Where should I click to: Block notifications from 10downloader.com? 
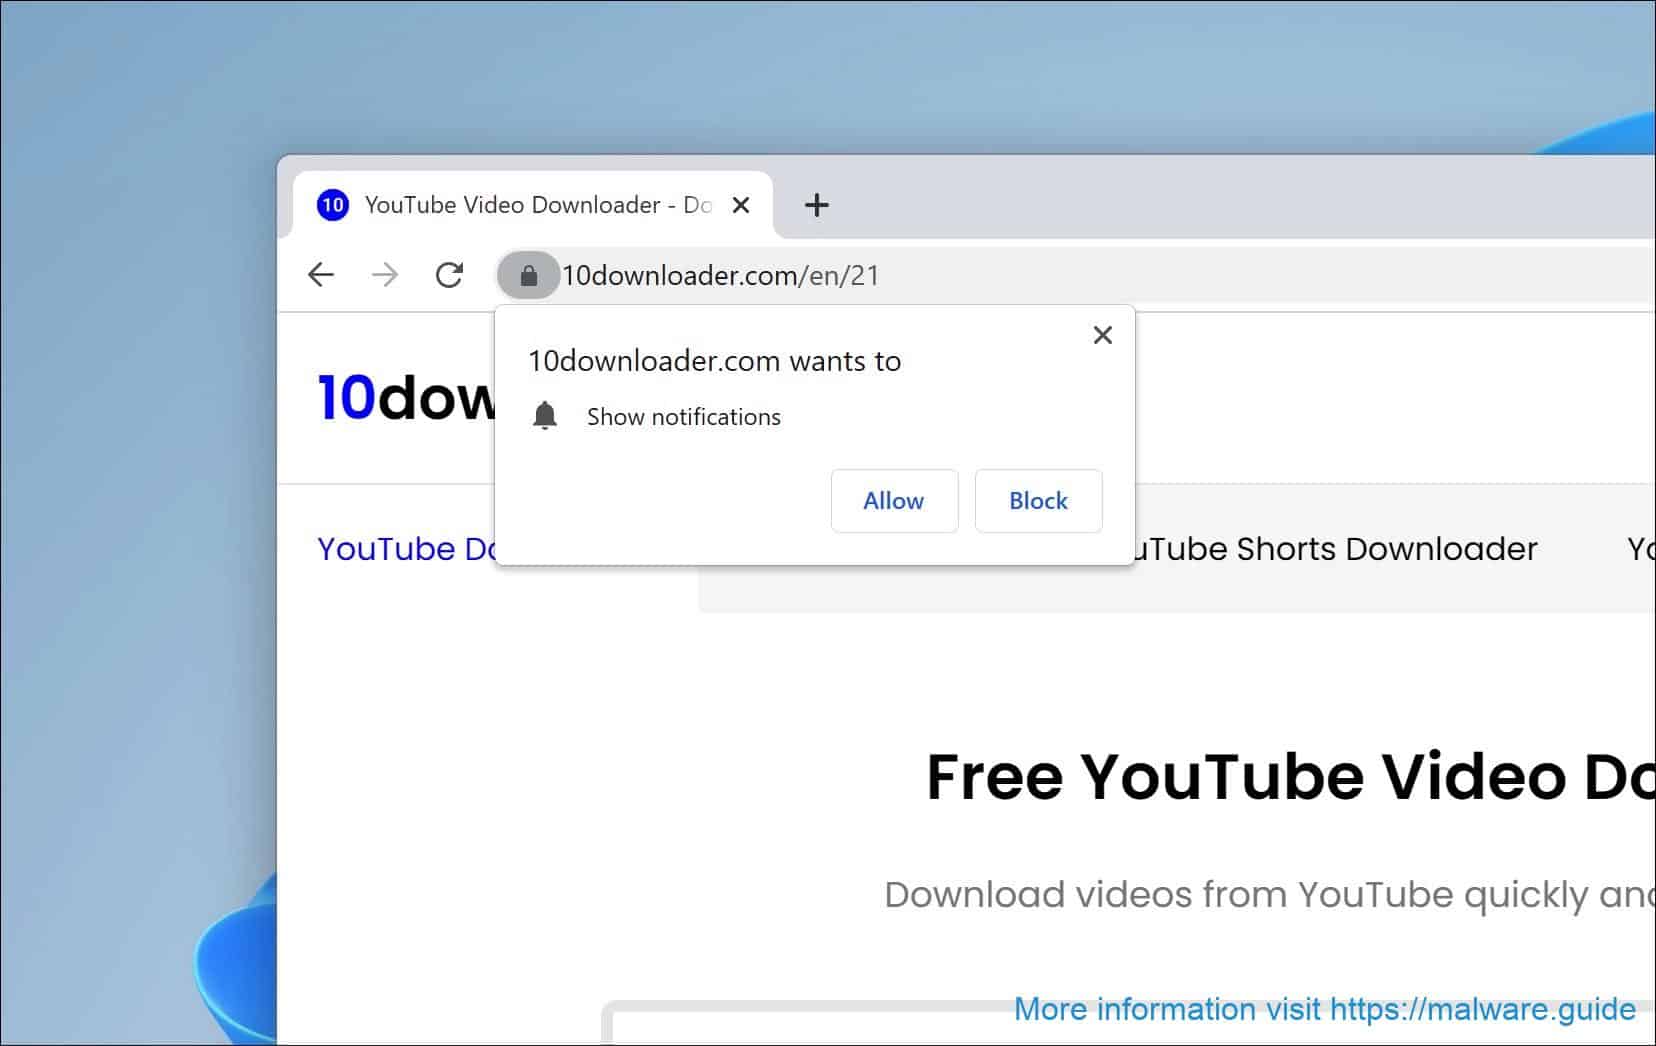tap(1037, 501)
